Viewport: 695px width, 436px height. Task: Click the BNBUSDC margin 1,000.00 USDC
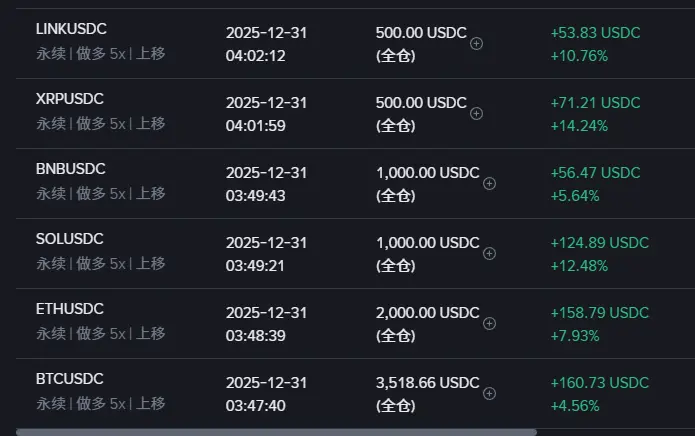click(x=427, y=173)
